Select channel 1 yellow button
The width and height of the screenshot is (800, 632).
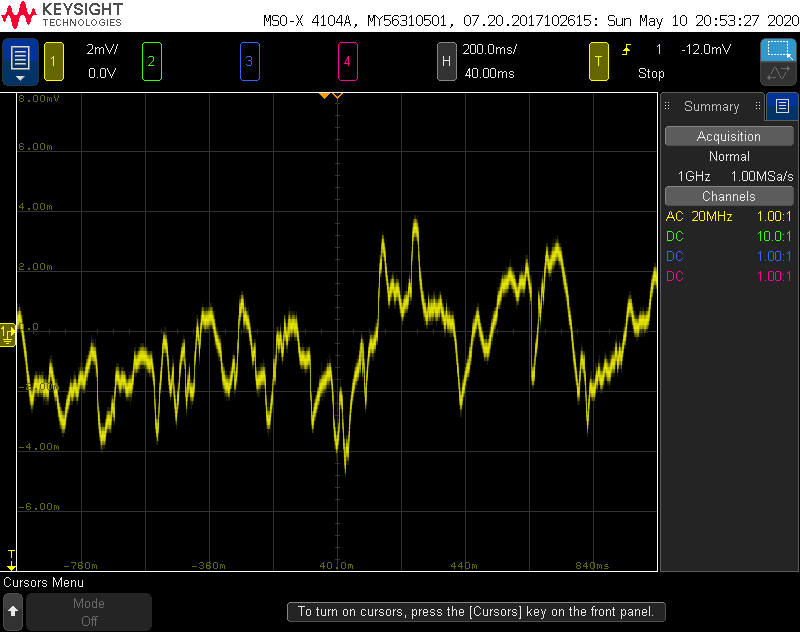(54, 62)
